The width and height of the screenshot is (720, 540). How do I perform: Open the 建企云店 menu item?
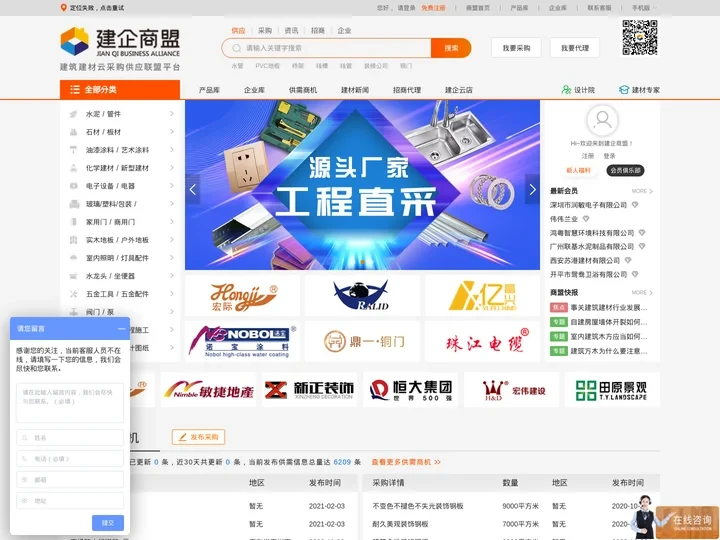[x=459, y=90]
